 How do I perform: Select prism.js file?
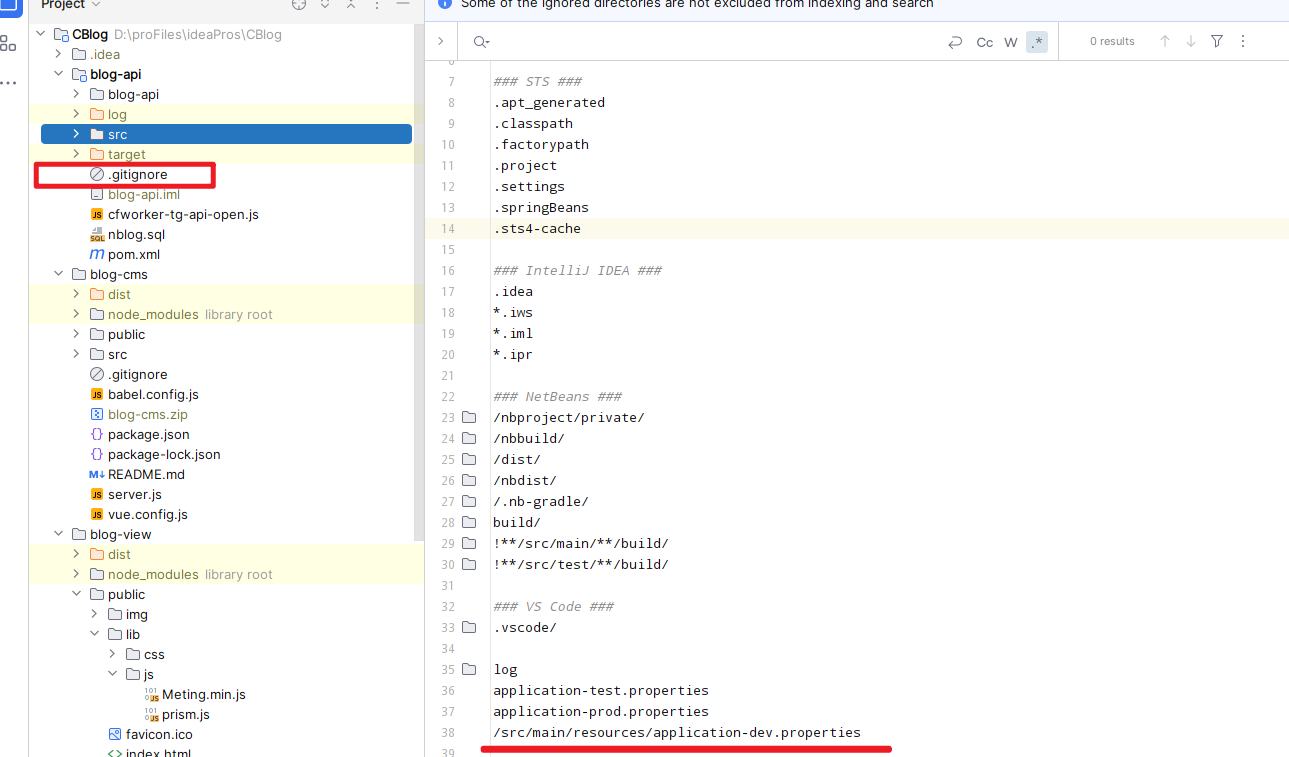tap(186, 714)
